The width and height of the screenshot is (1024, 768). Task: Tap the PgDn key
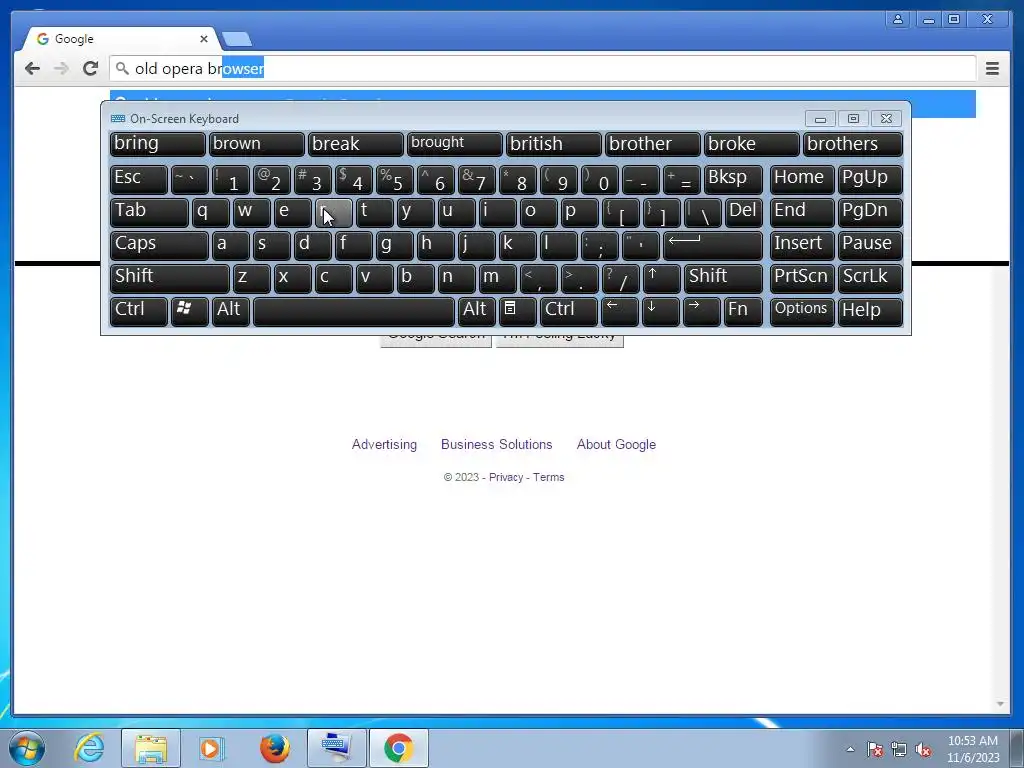(x=871, y=212)
